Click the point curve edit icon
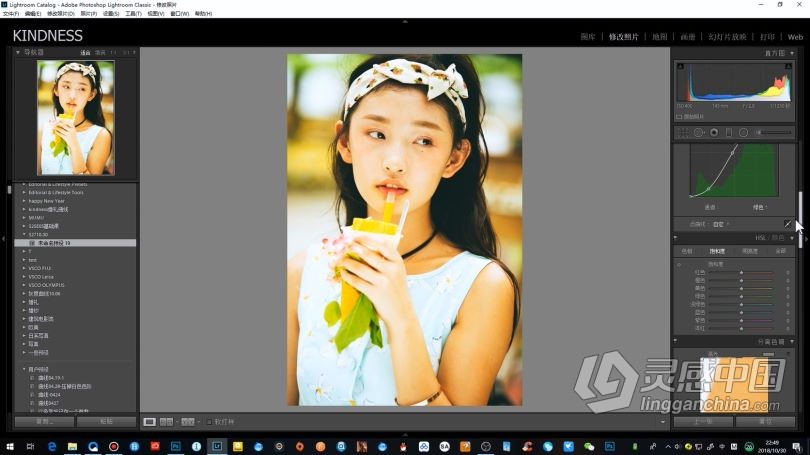Screen dimensions: 810x455 click(788, 224)
